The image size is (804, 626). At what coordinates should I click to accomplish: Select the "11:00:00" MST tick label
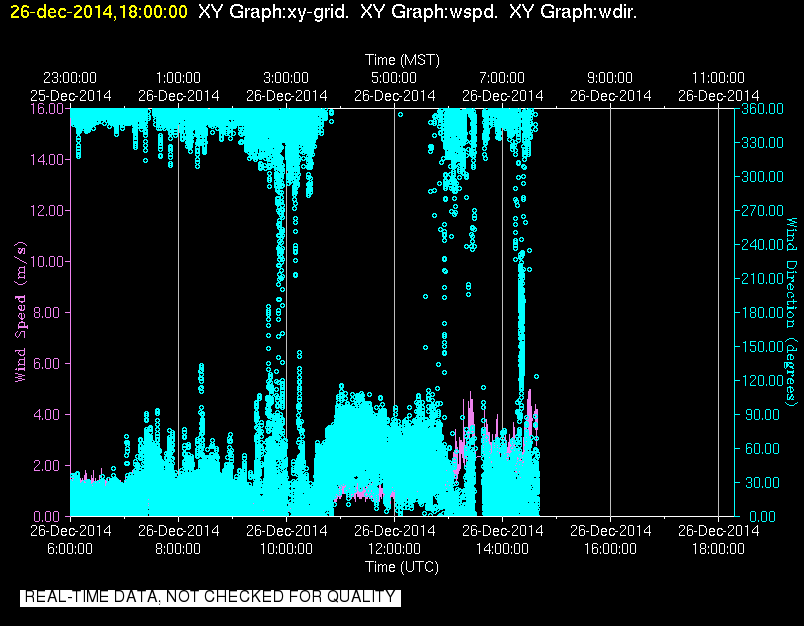[x=718, y=78]
